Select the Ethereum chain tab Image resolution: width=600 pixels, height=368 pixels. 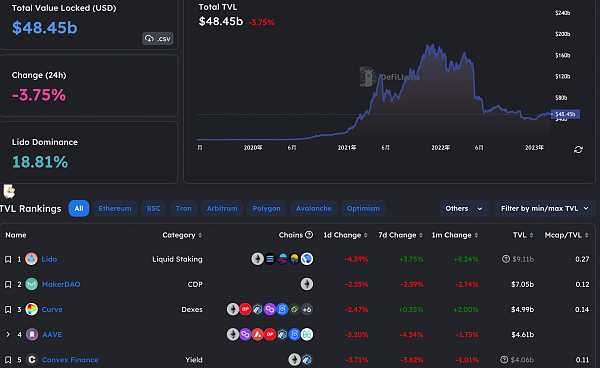115,208
